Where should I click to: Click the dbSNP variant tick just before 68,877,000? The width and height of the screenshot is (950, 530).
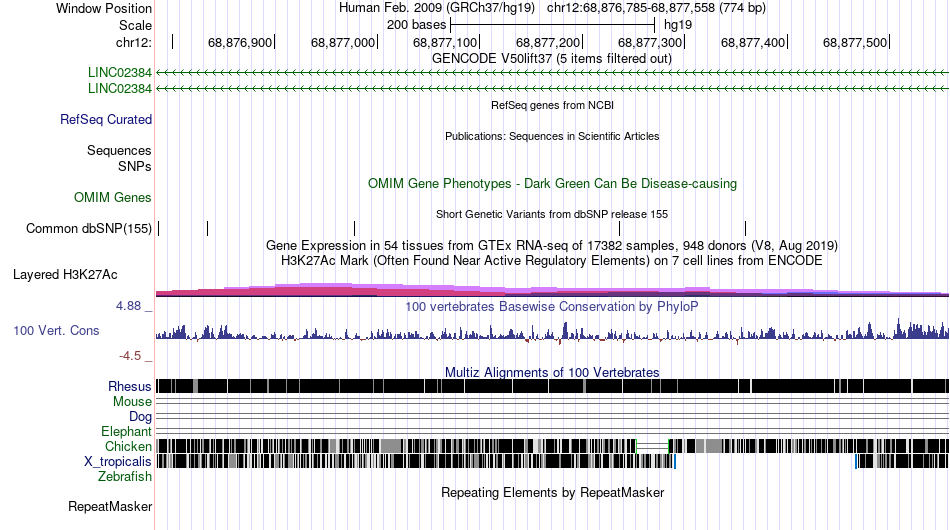[354, 228]
